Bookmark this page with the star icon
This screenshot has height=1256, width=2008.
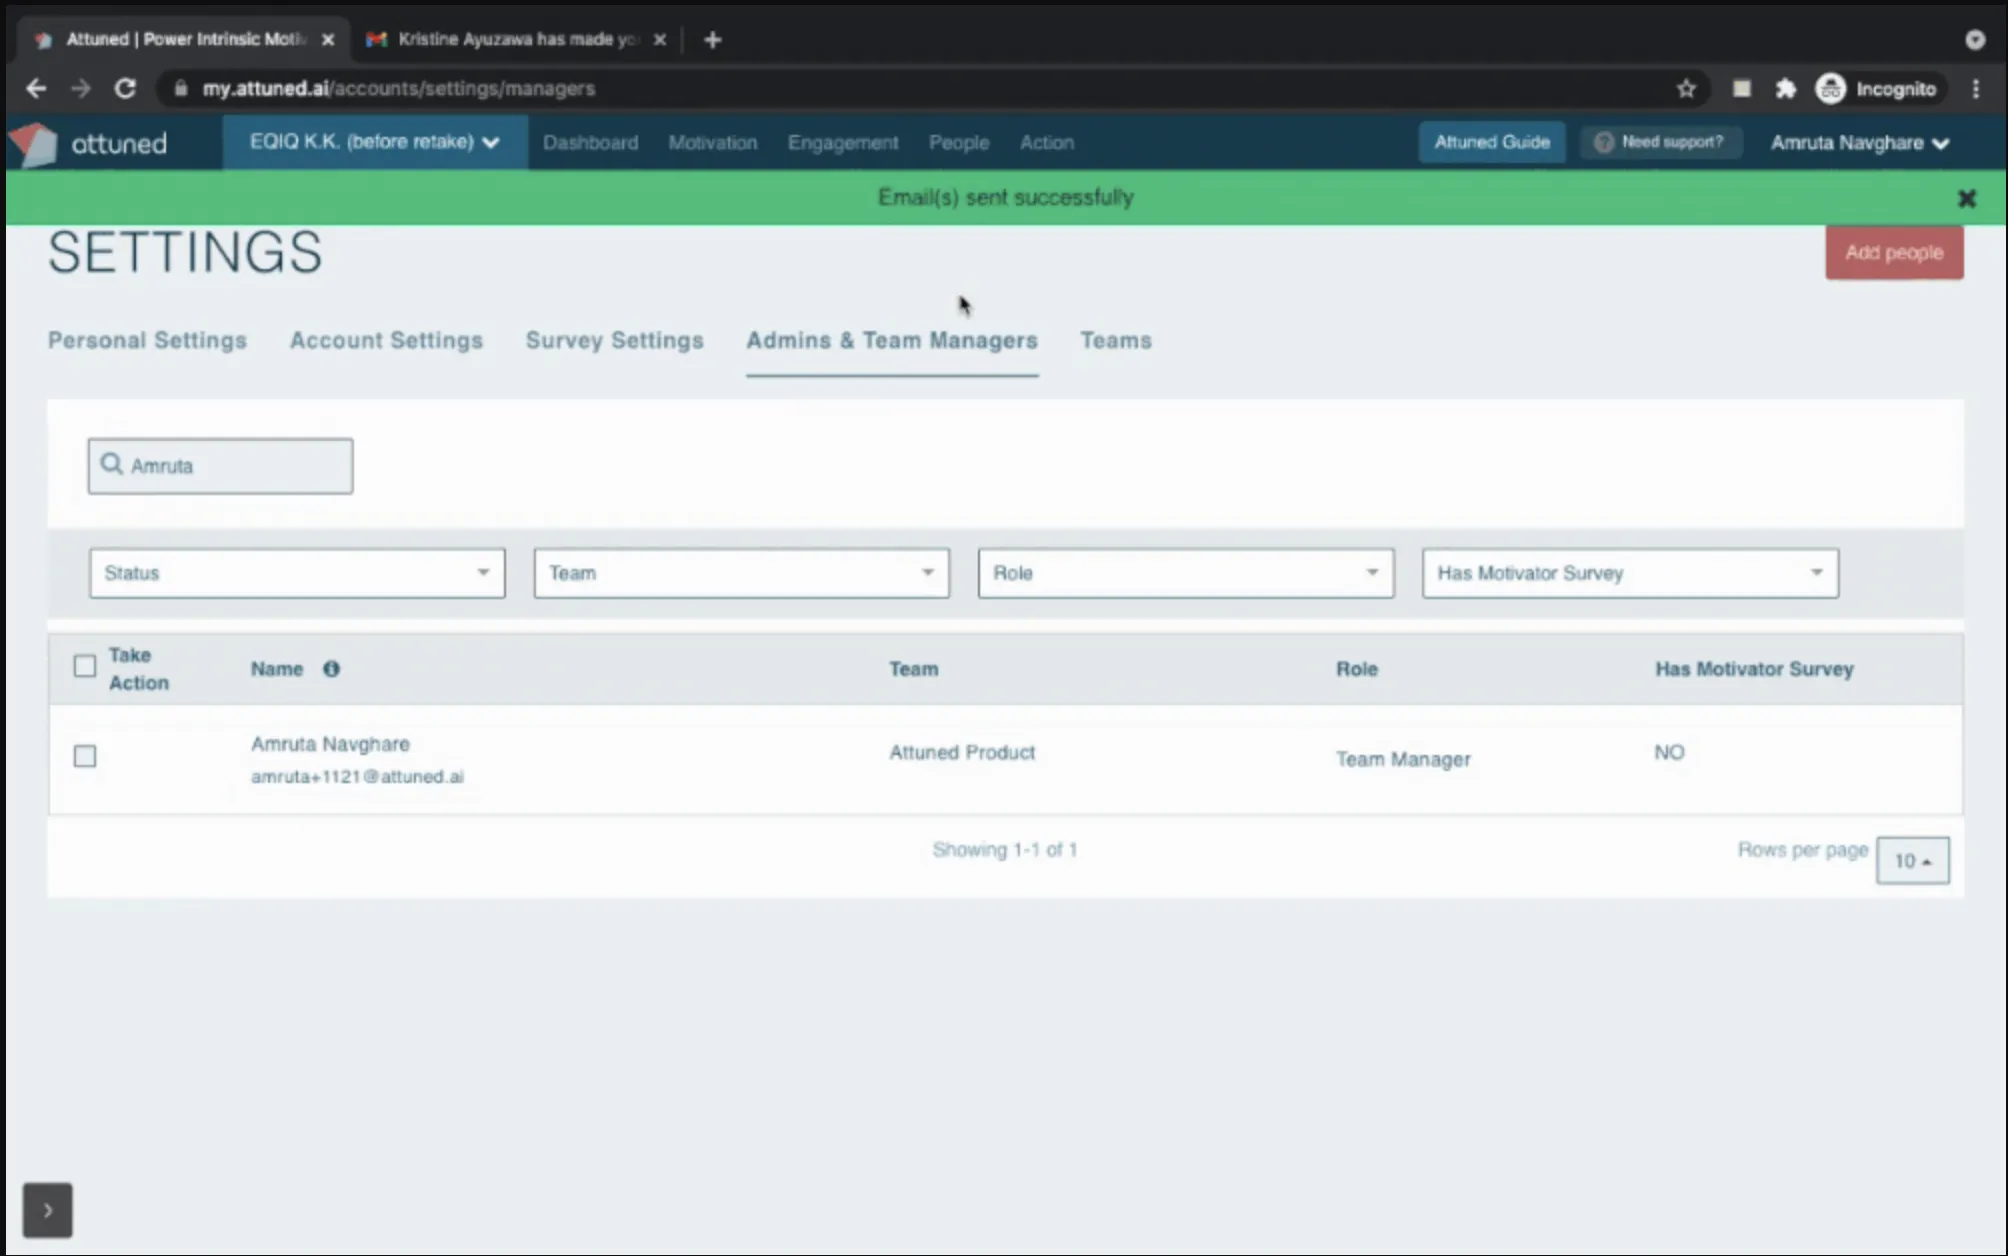pos(1686,89)
